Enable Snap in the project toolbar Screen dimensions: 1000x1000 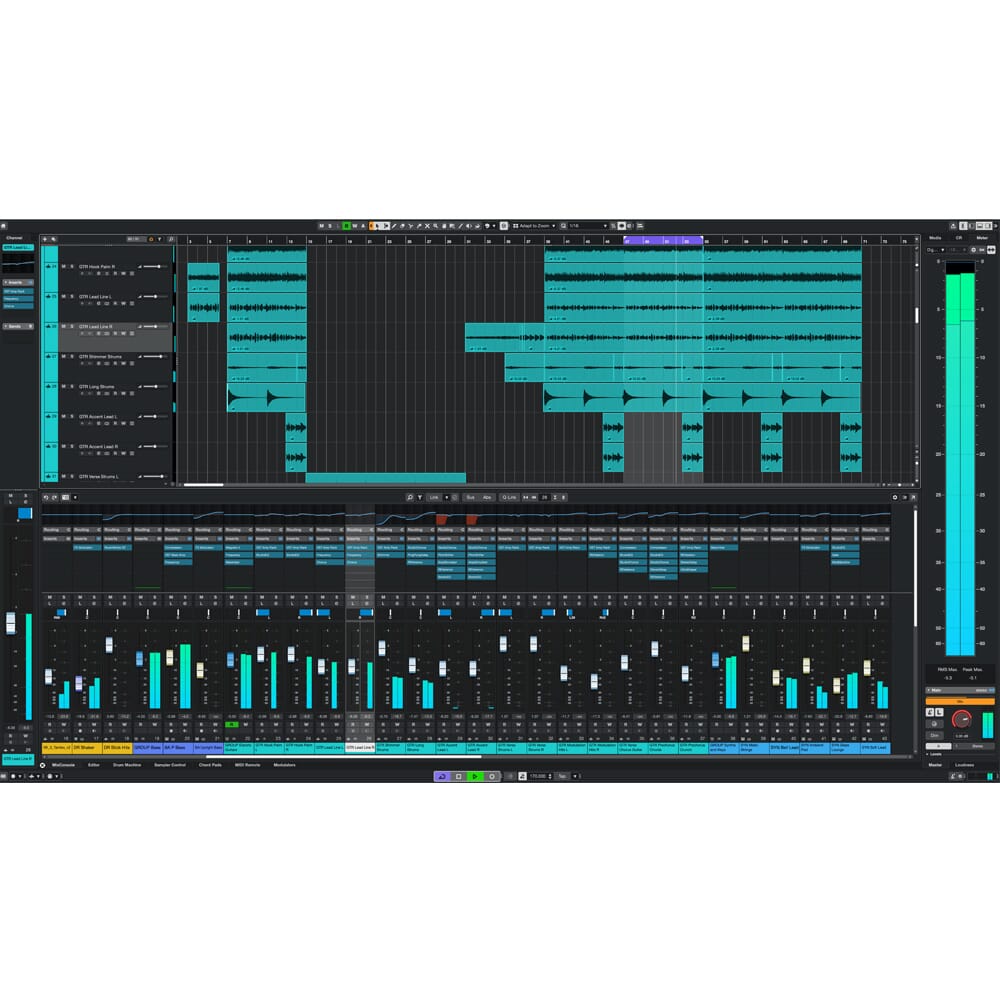tap(504, 225)
